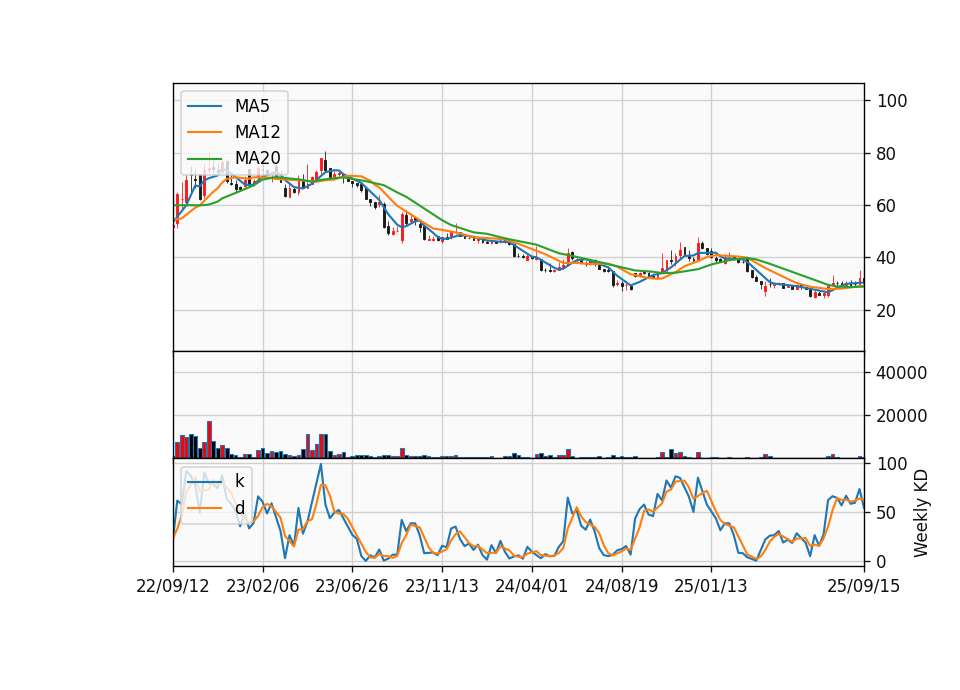The image size is (960, 690).
Task: Click the price axis value 40
Action: click(x=886, y=258)
